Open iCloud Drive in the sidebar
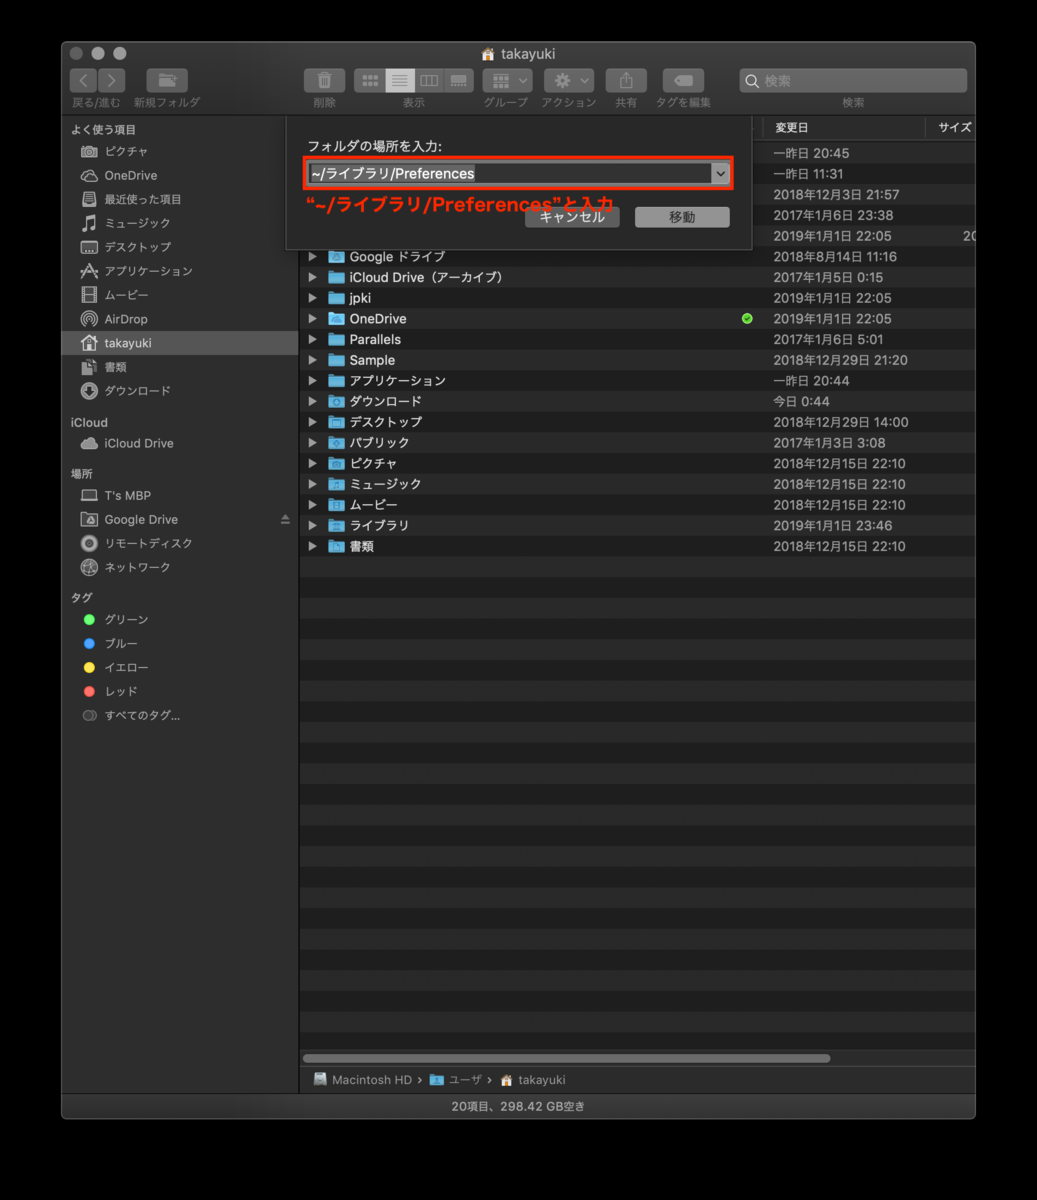 pos(138,443)
